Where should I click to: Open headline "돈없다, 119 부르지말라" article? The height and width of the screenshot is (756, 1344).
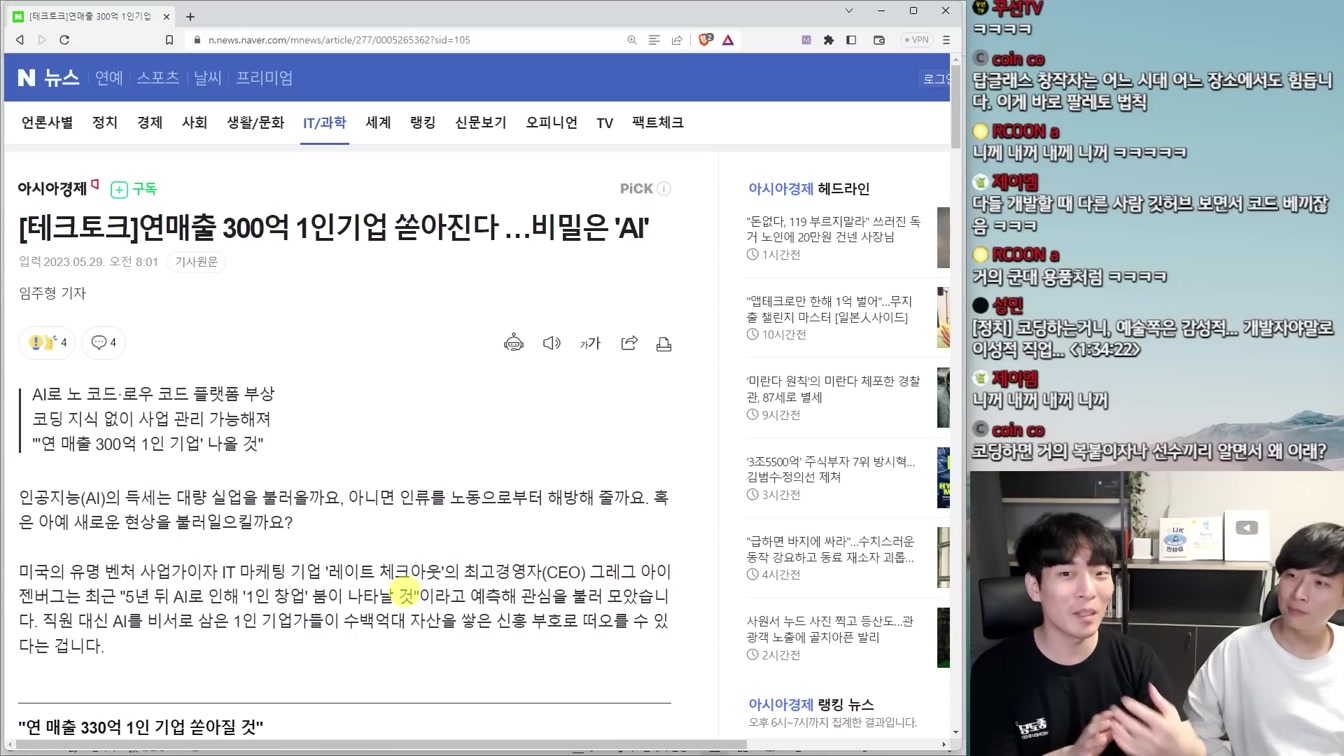[x=833, y=229]
